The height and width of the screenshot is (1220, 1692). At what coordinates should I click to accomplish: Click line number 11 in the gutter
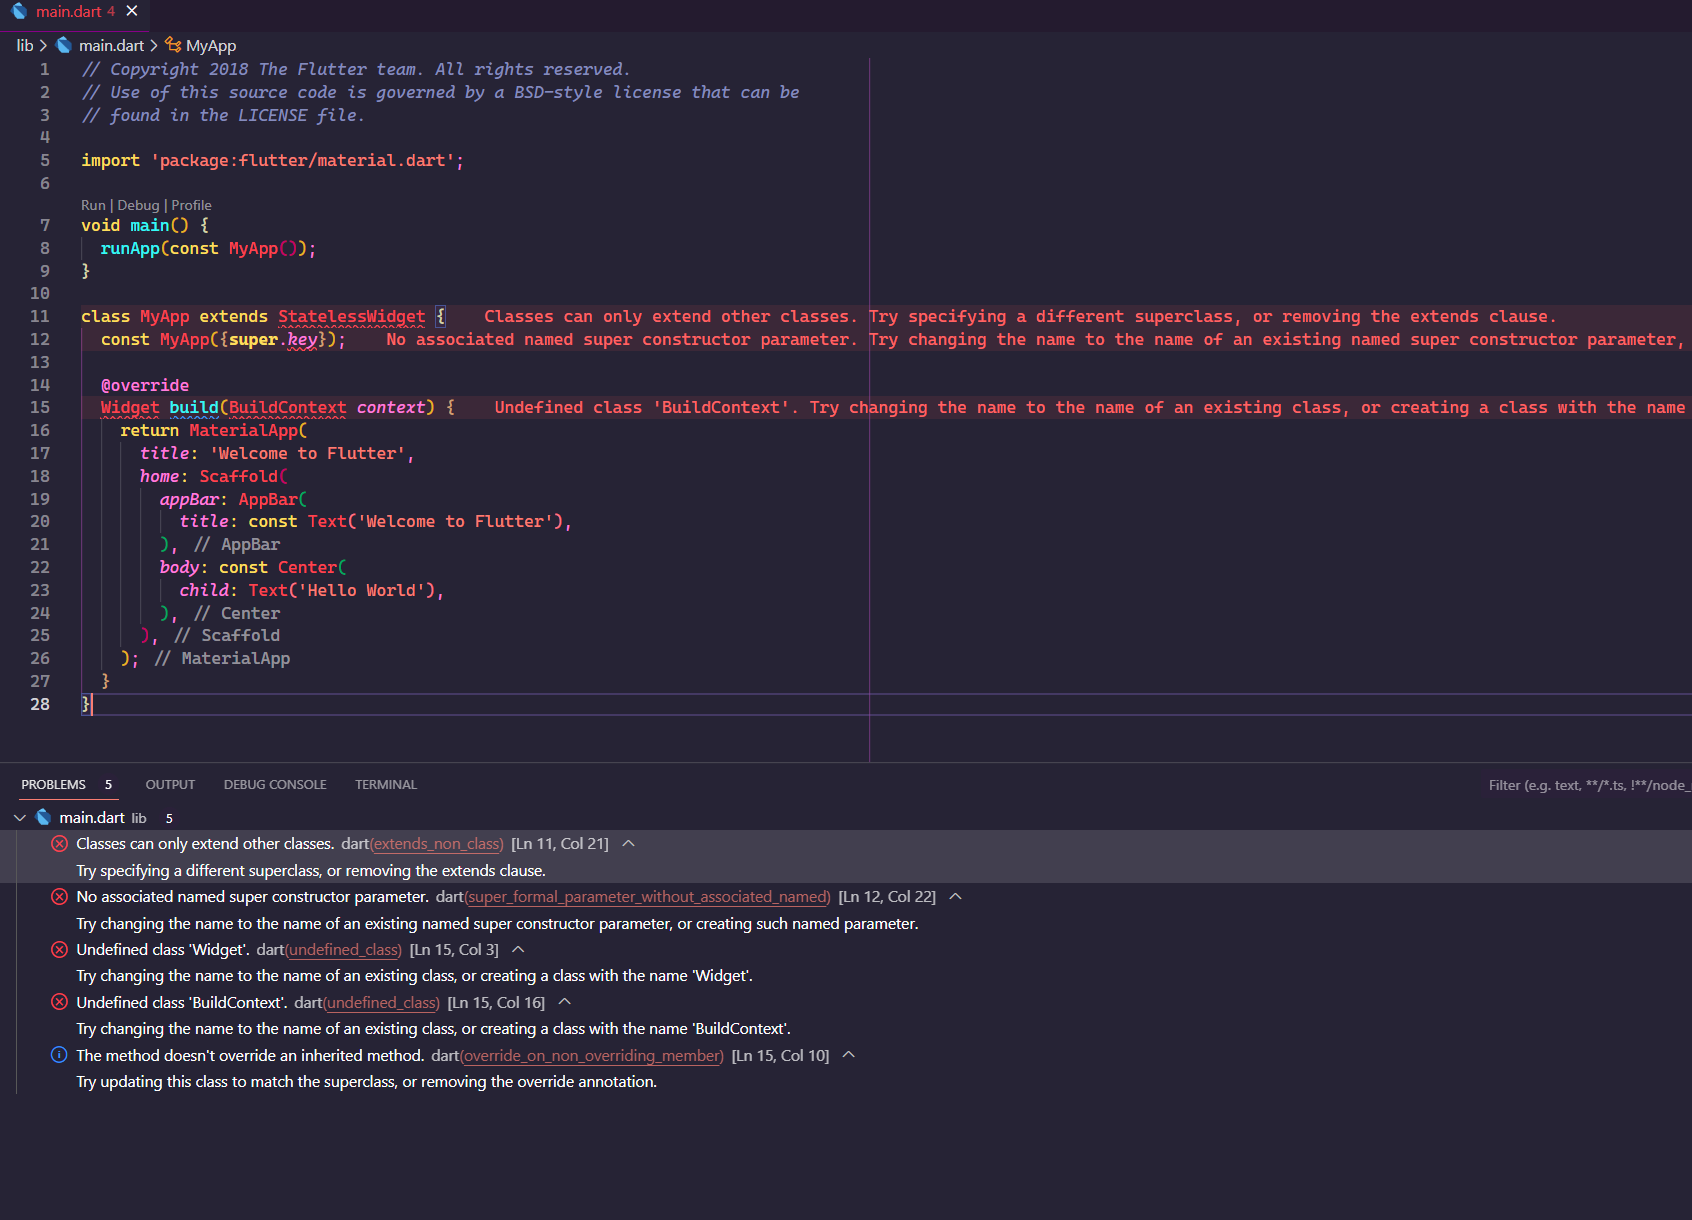pos(39,317)
